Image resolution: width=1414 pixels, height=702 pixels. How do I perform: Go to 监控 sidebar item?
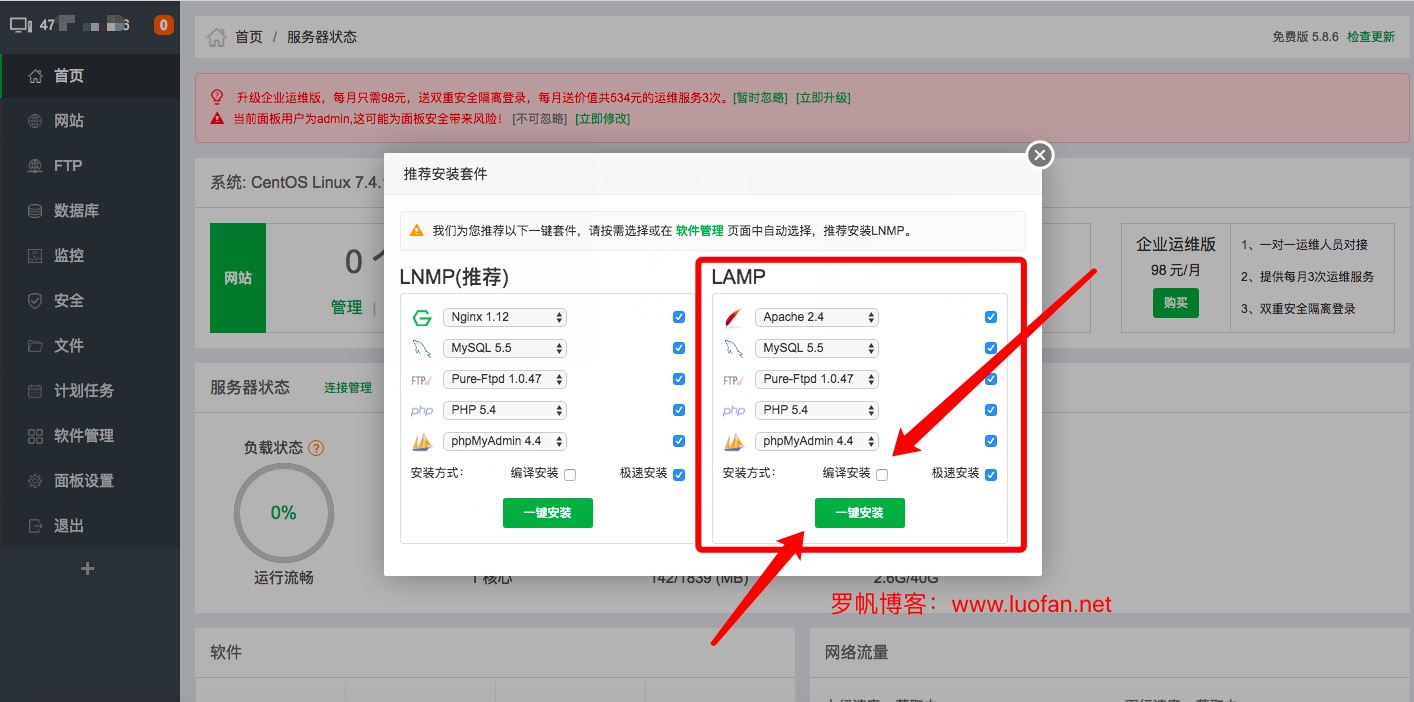pyautogui.click(x=90, y=256)
